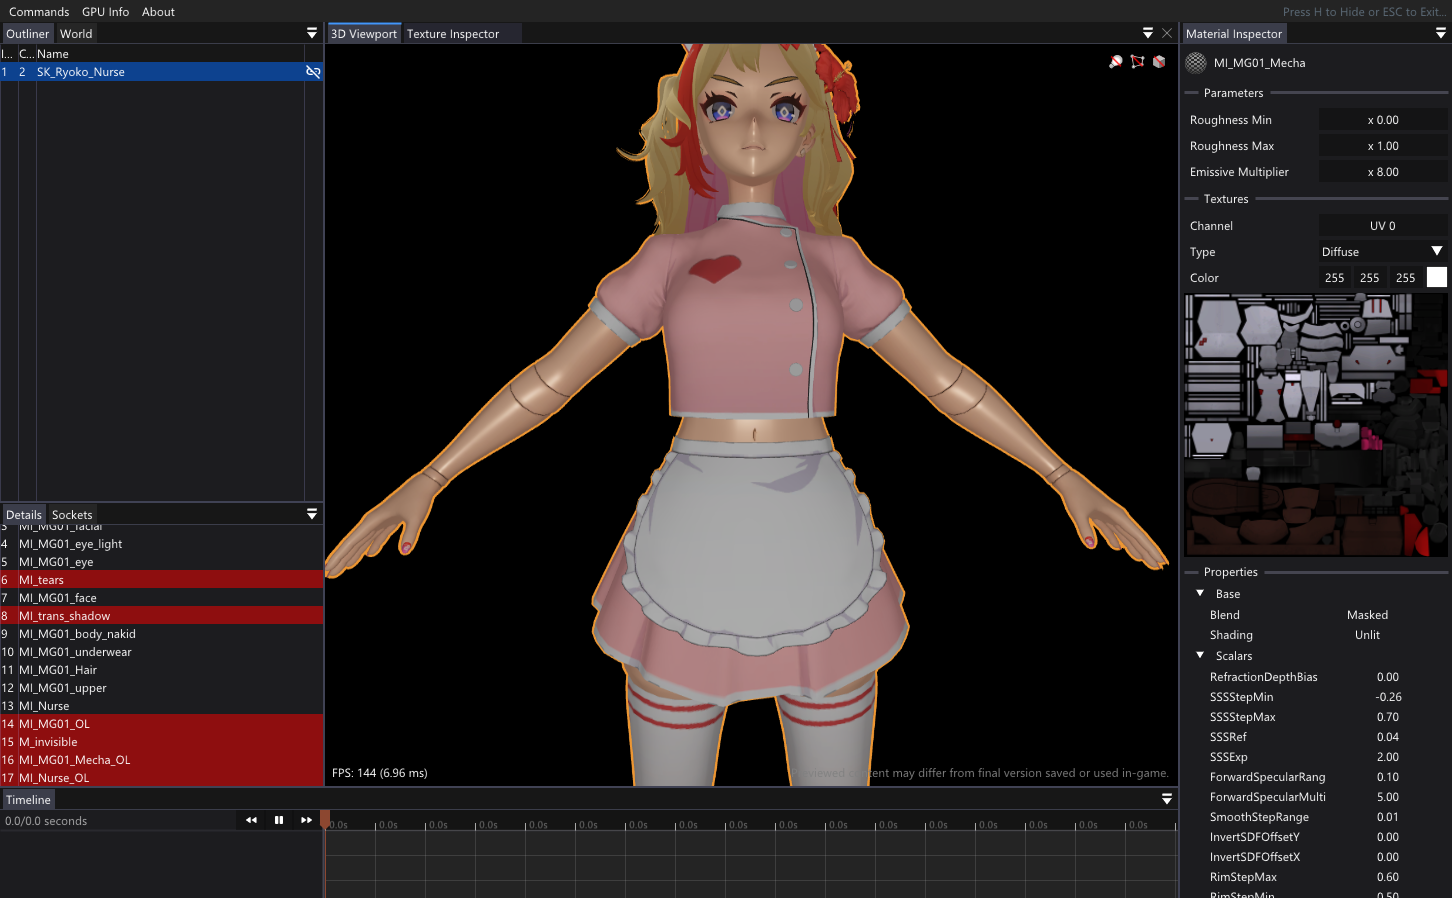Open the Outliner panel options menu
Screen dimensions: 1452x898
point(312,33)
